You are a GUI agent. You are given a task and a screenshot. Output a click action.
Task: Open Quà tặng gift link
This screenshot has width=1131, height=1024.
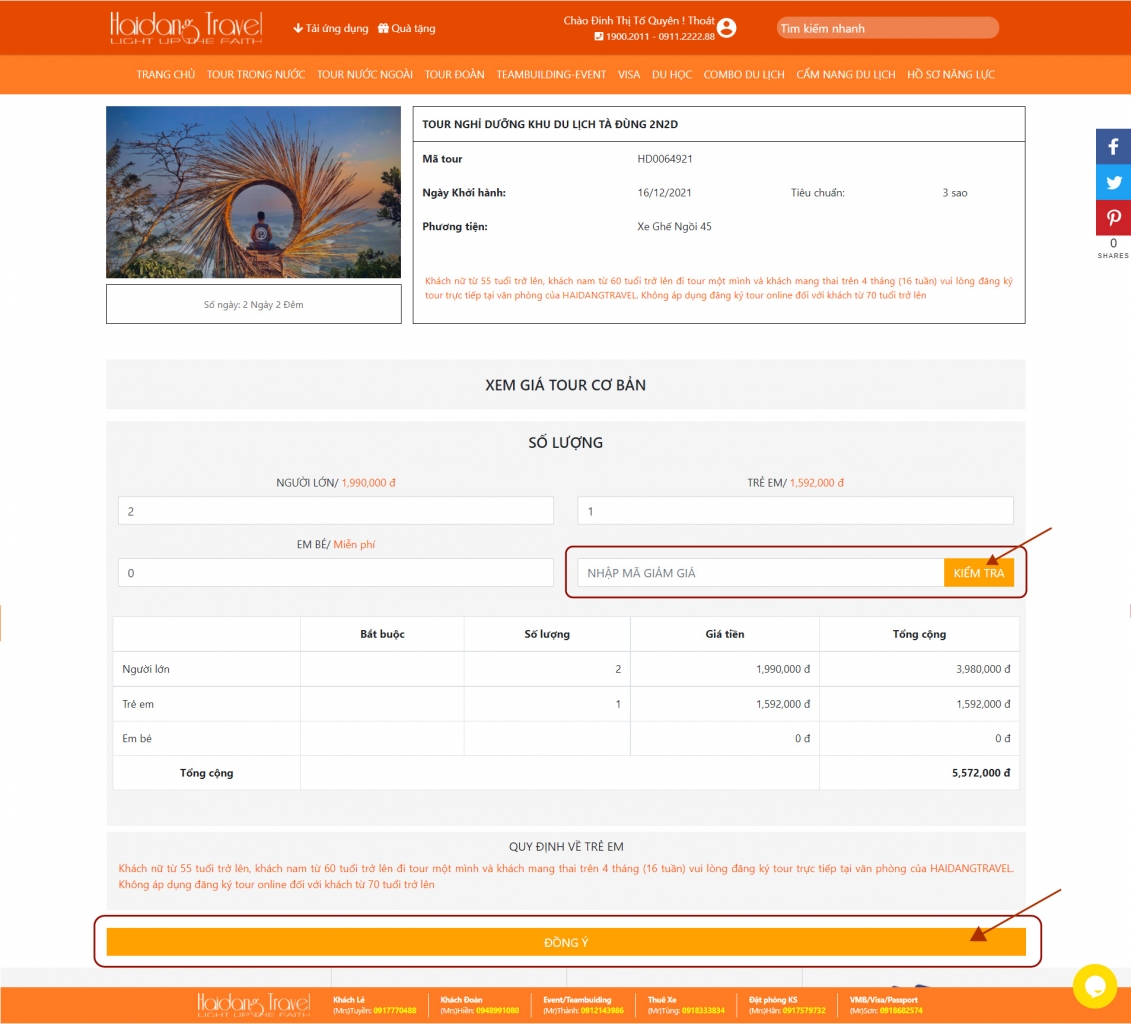[407, 28]
